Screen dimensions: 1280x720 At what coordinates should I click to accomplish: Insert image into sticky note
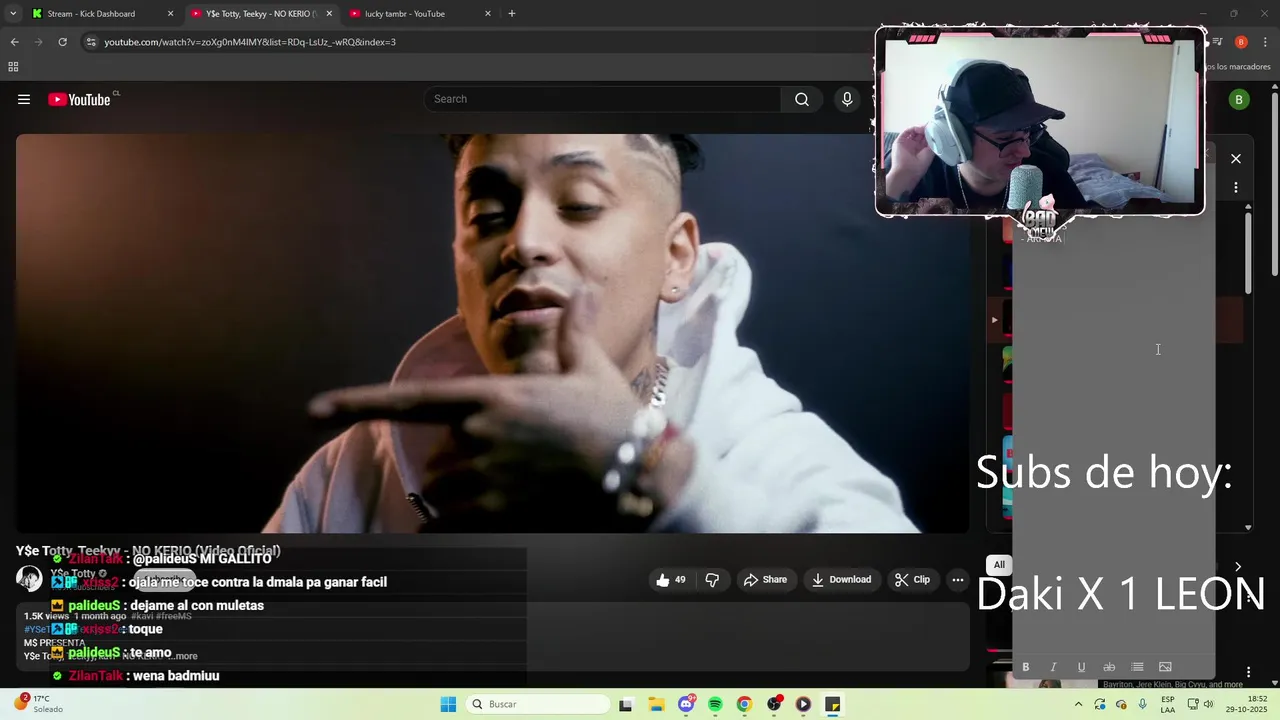[x=1165, y=667]
